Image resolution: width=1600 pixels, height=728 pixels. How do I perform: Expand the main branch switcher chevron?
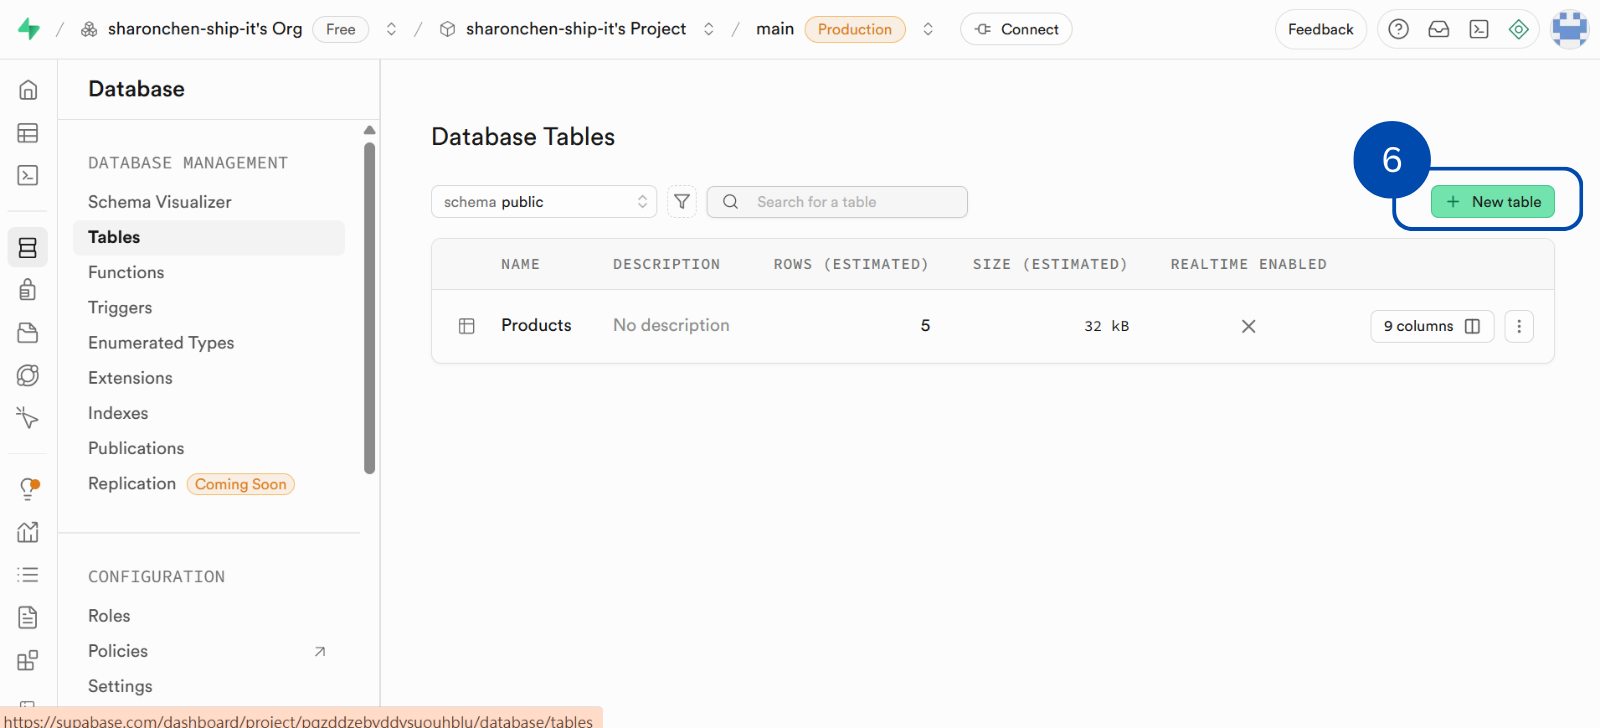click(928, 29)
